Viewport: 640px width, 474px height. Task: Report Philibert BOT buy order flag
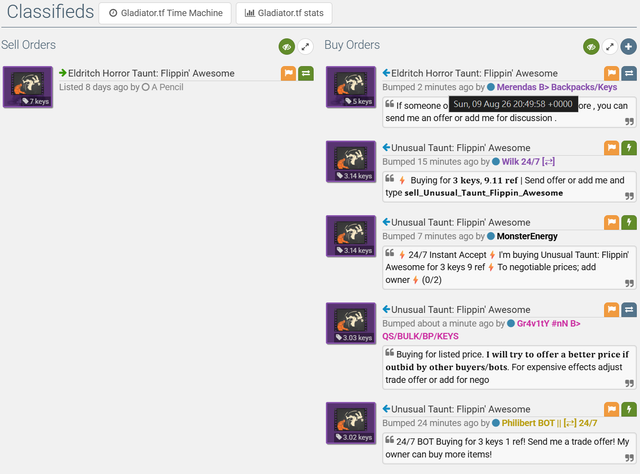coord(611,409)
